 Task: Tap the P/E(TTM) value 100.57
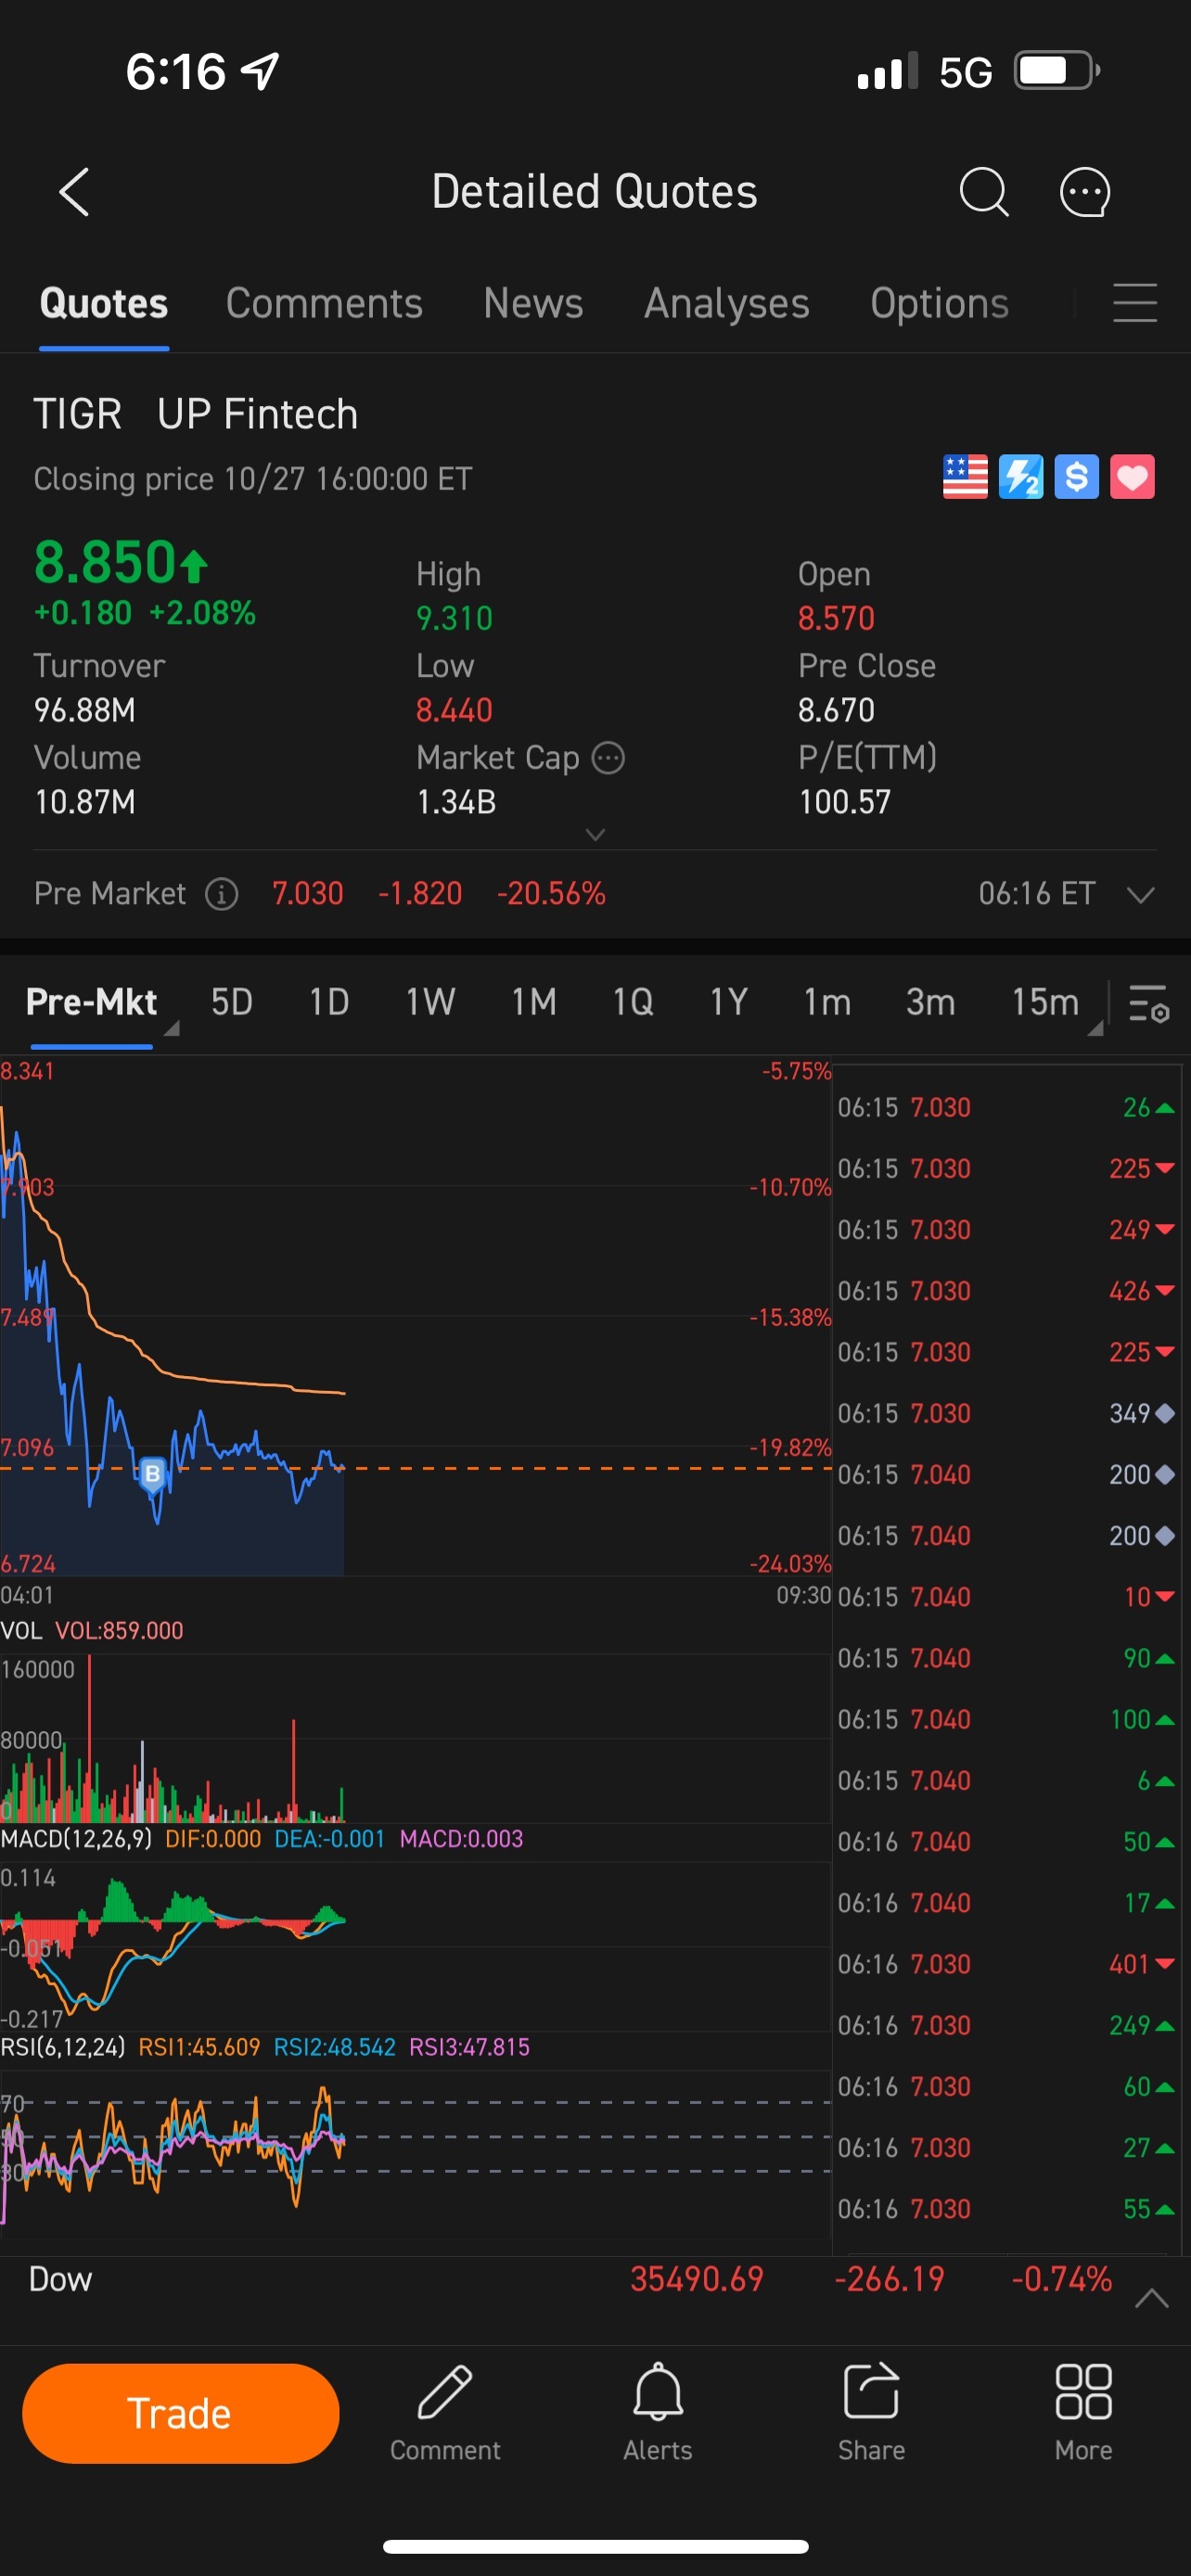(844, 802)
